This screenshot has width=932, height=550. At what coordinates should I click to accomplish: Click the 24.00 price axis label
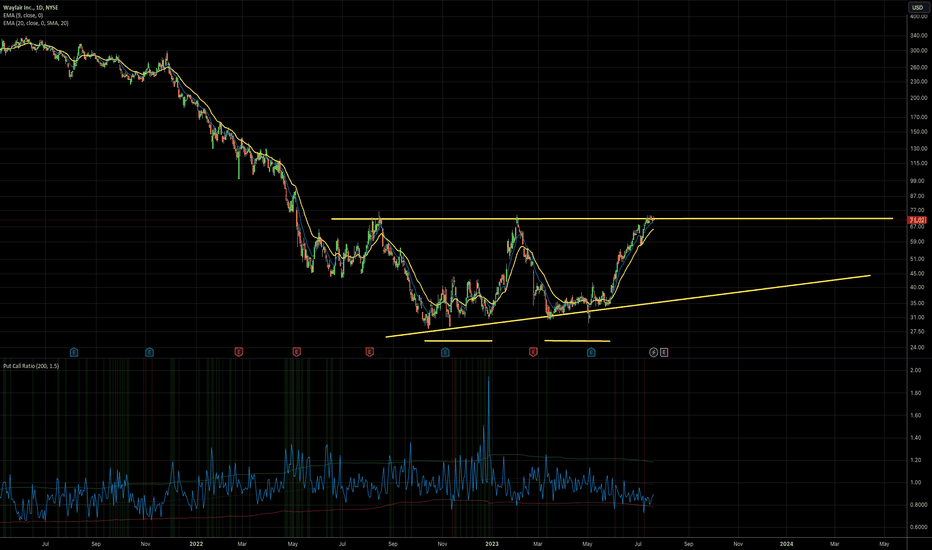coord(917,347)
